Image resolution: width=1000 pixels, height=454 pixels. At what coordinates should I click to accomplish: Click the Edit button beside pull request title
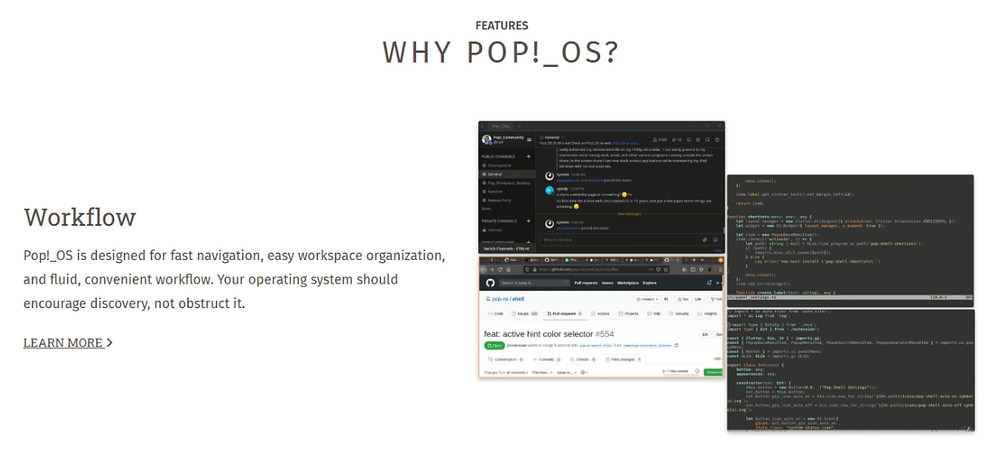706,334
